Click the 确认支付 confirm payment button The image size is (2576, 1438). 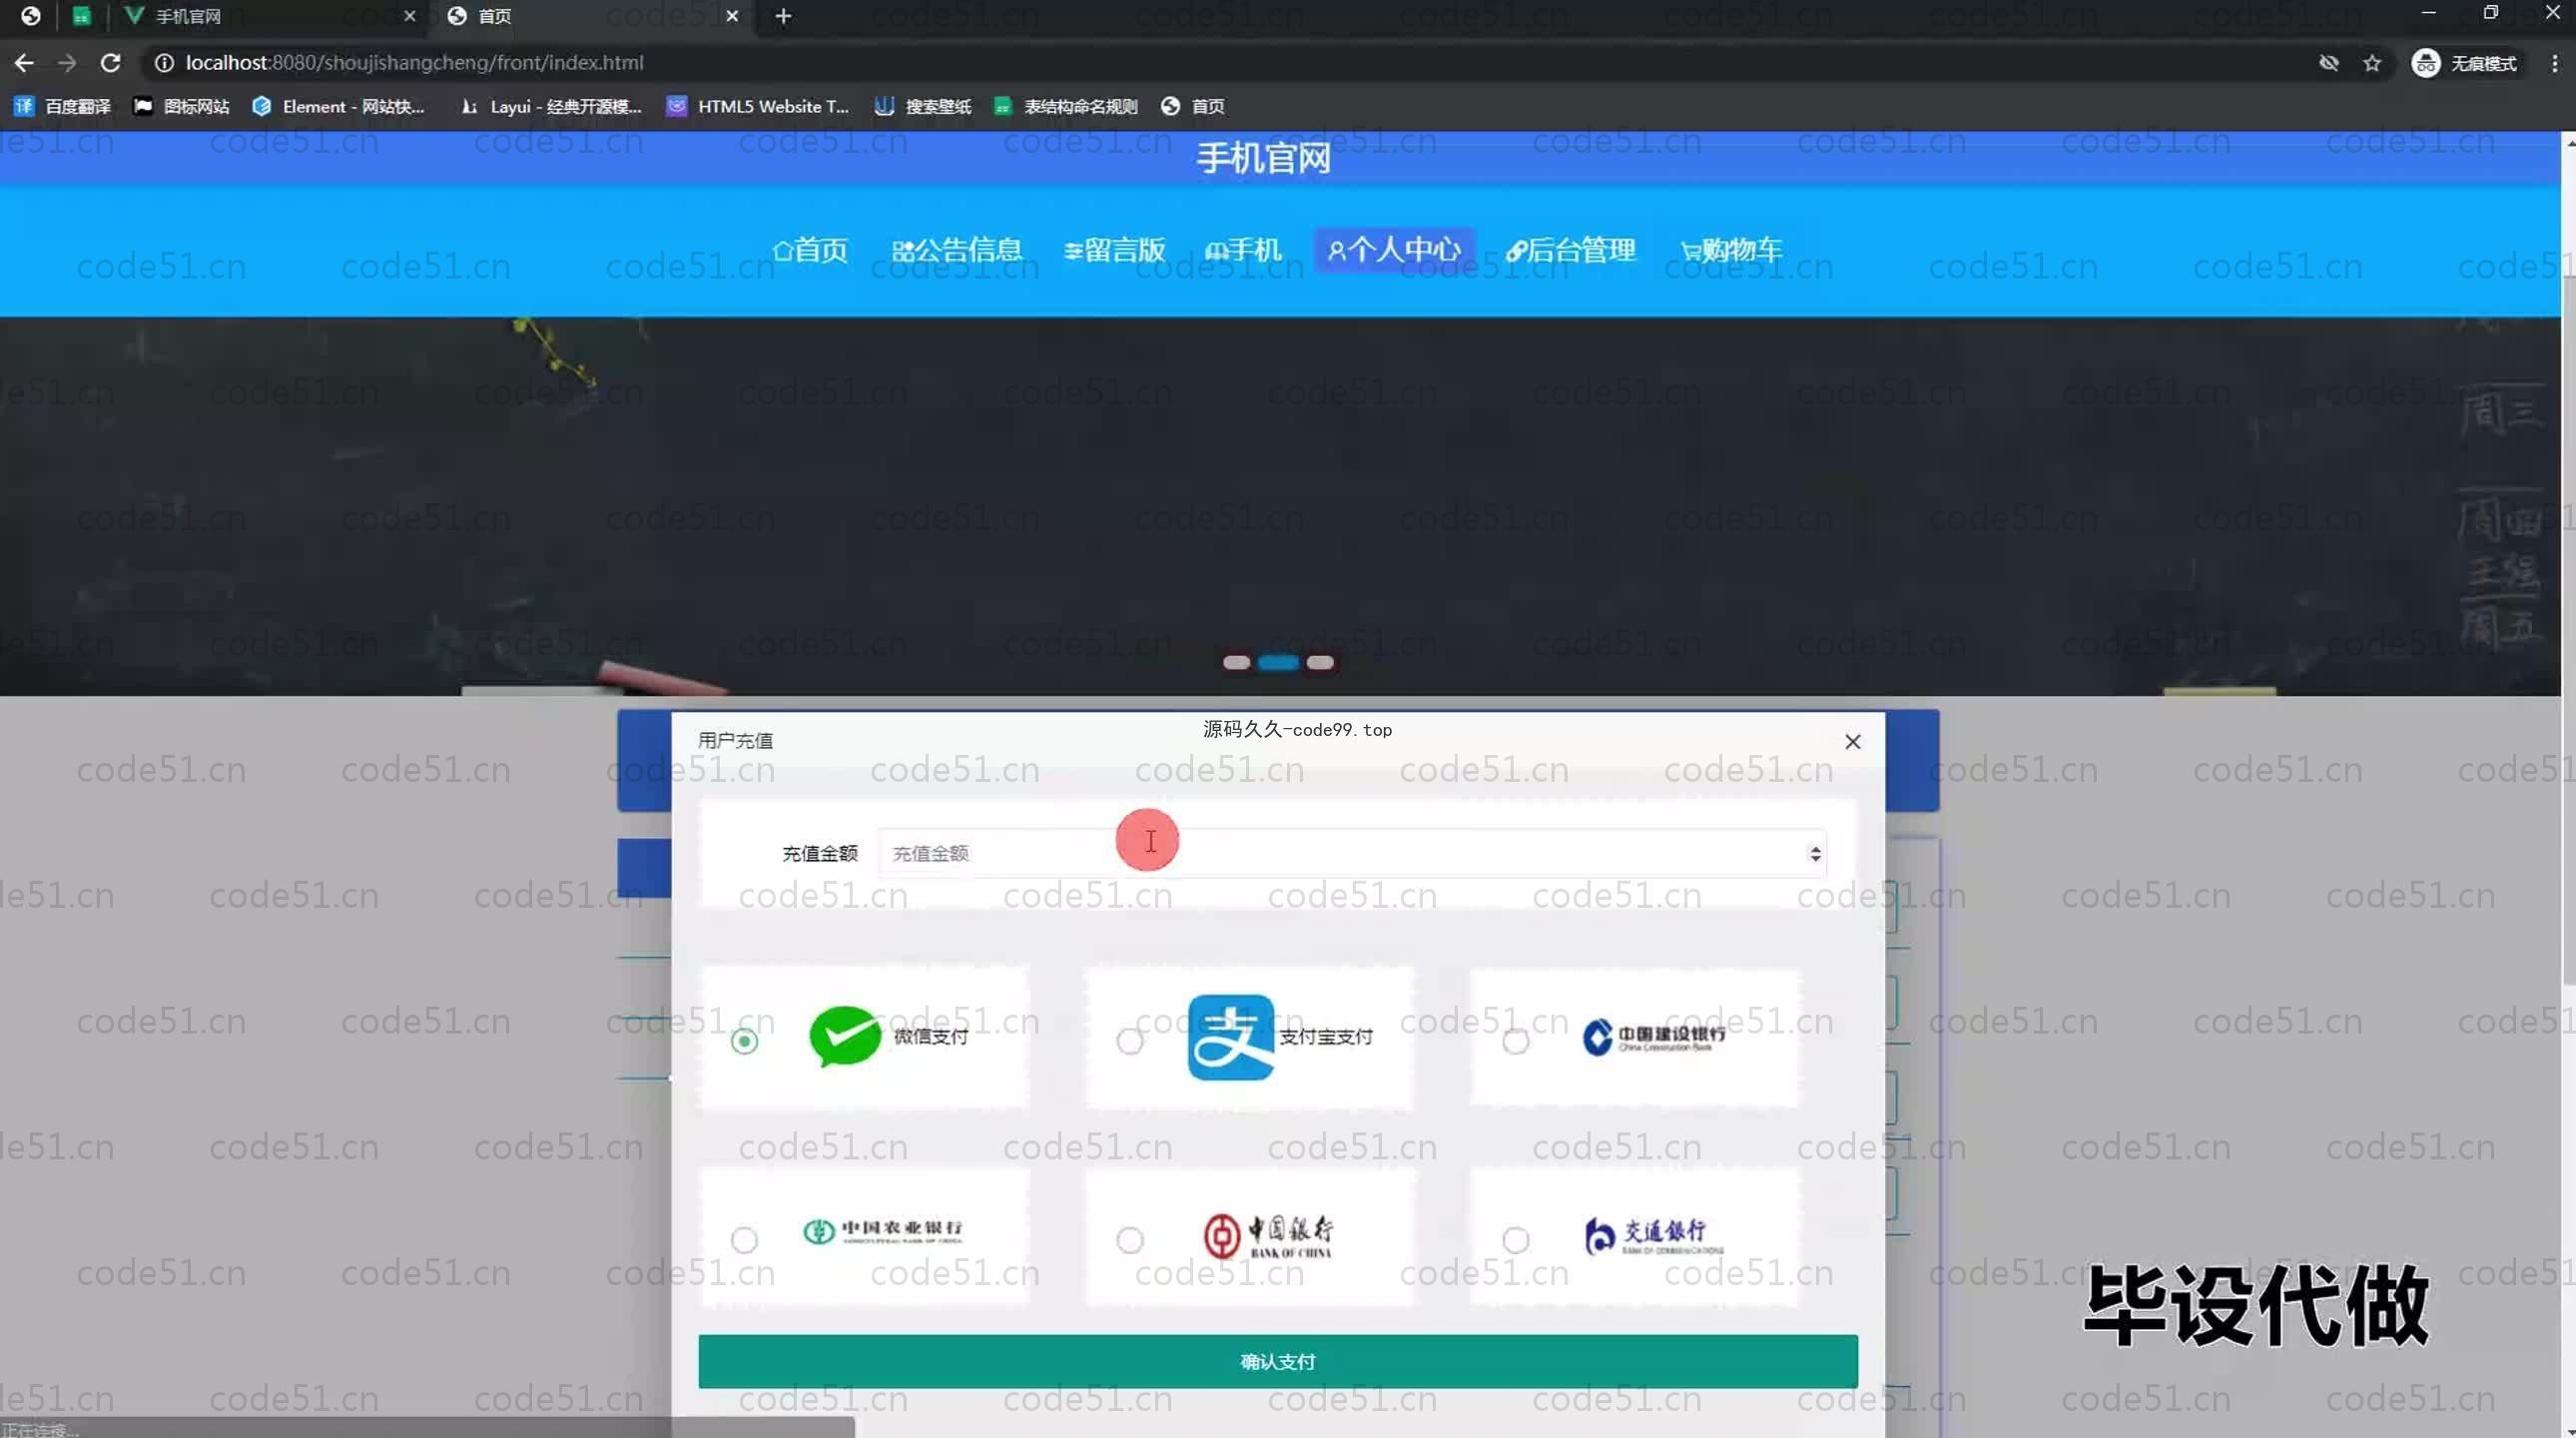tap(1278, 1361)
